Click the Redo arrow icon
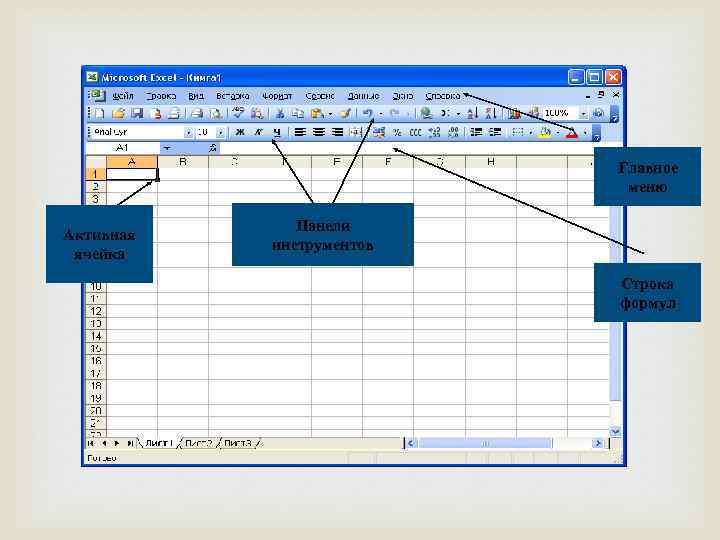This screenshot has height=540, width=720. tap(394, 113)
